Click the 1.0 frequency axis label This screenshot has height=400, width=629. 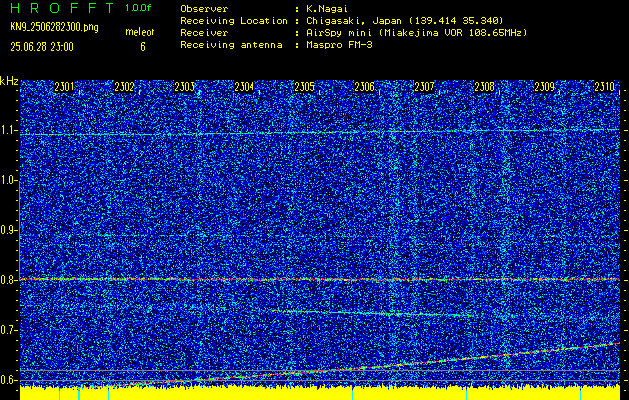click(8, 181)
